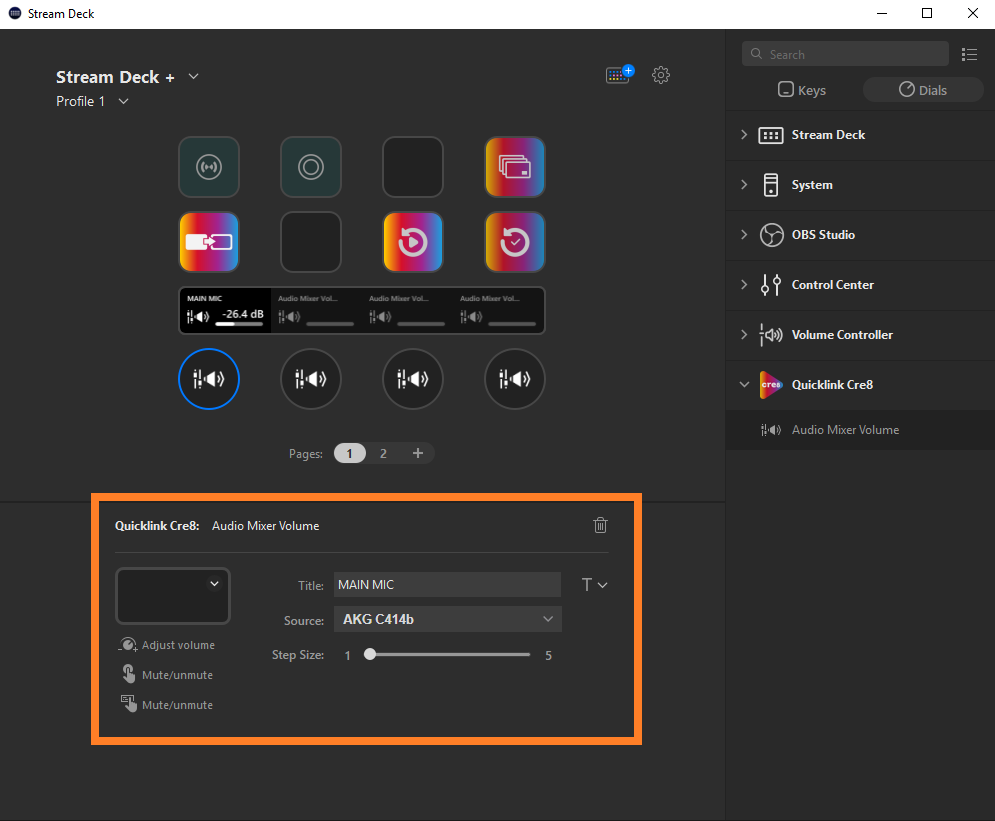Screen dimensions: 995x821
Task: Select the top-right colorful scenes key
Action: pyautogui.click(x=515, y=167)
